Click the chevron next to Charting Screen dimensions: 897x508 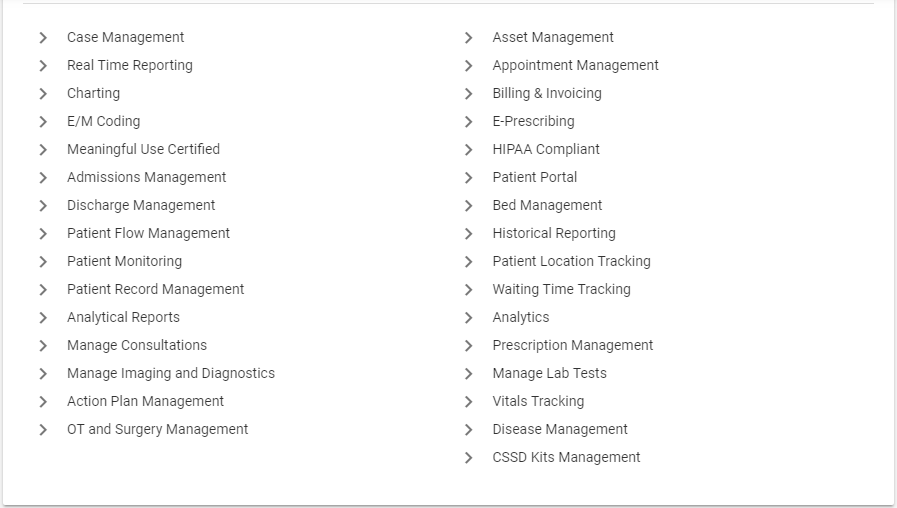click(43, 94)
